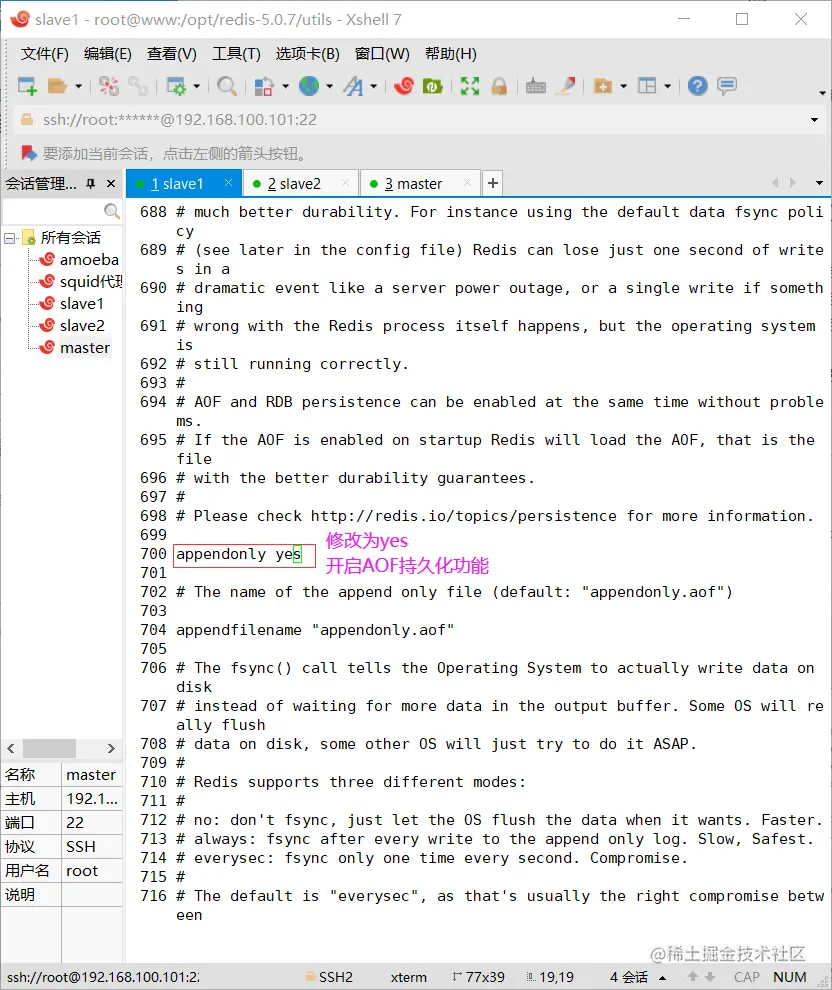
Task: Open the 选项卡(B) menu
Action: [307, 54]
